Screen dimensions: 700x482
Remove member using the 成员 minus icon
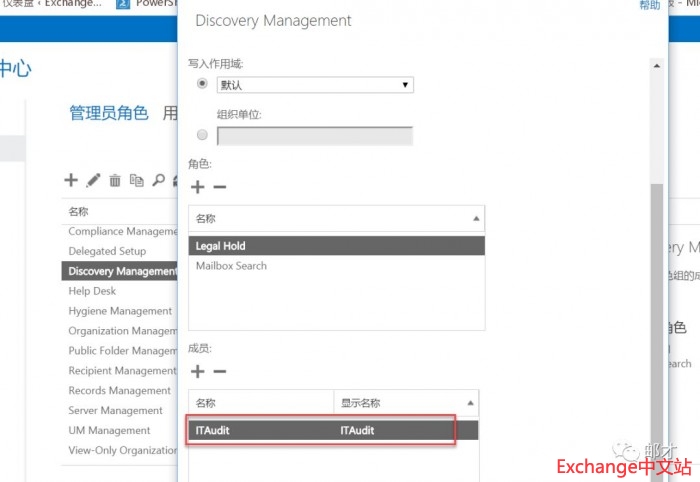point(220,371)
